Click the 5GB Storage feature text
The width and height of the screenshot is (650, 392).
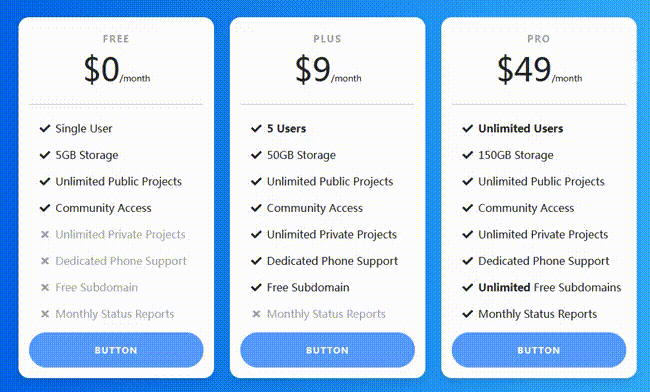pos(87,155)
